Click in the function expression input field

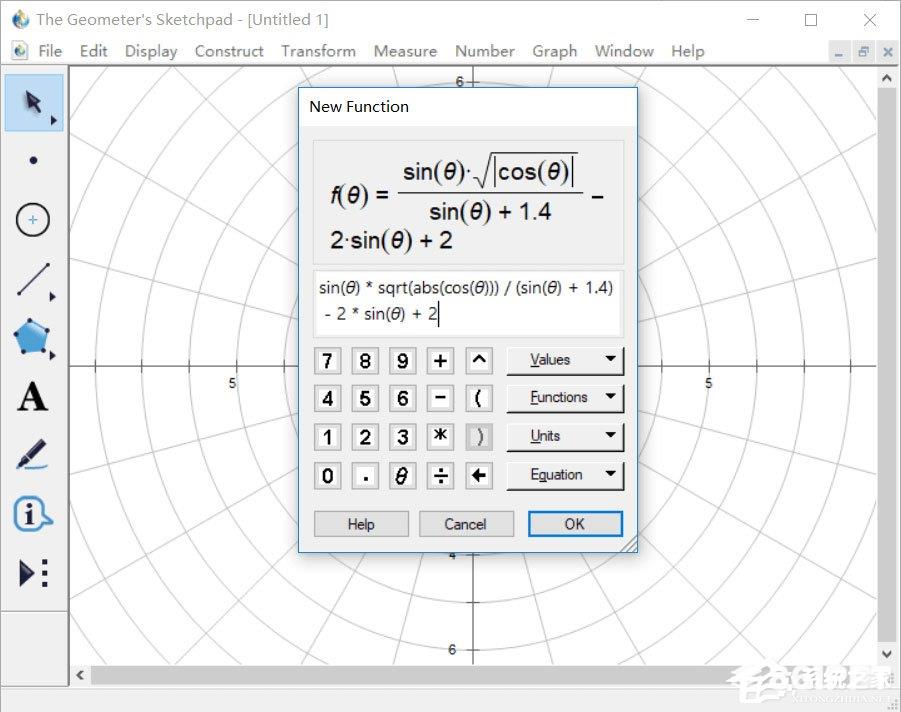468,303
